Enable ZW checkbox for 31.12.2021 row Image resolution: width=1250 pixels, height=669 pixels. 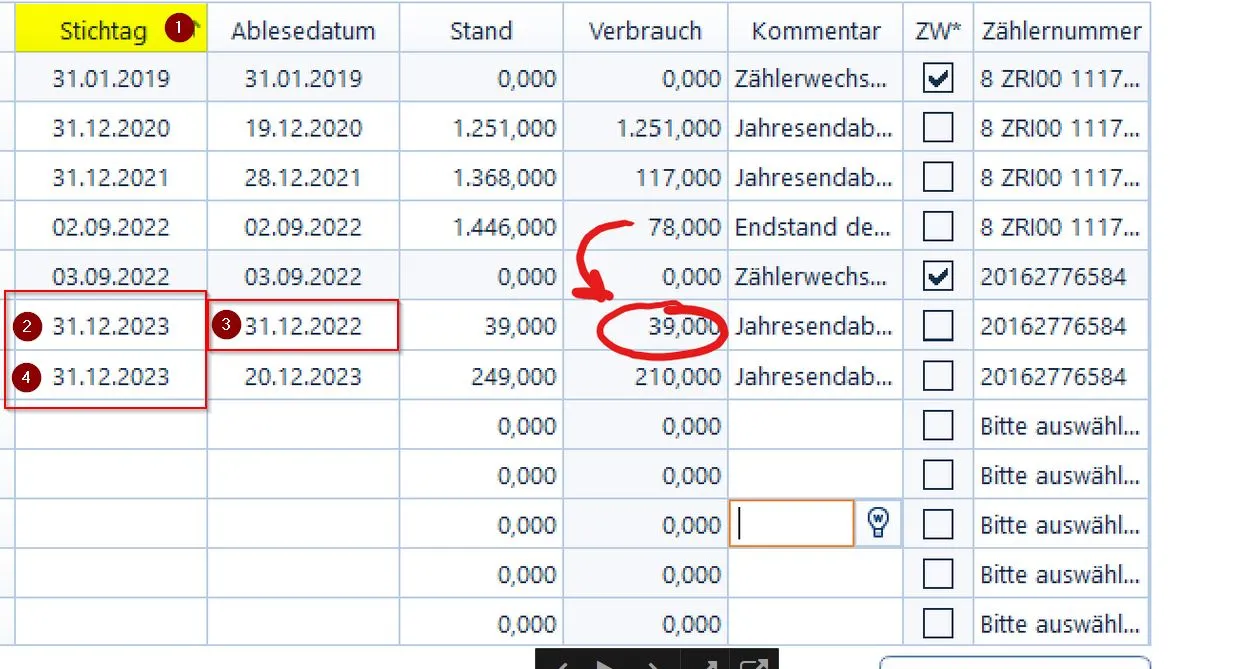click(x=938, y=177)
